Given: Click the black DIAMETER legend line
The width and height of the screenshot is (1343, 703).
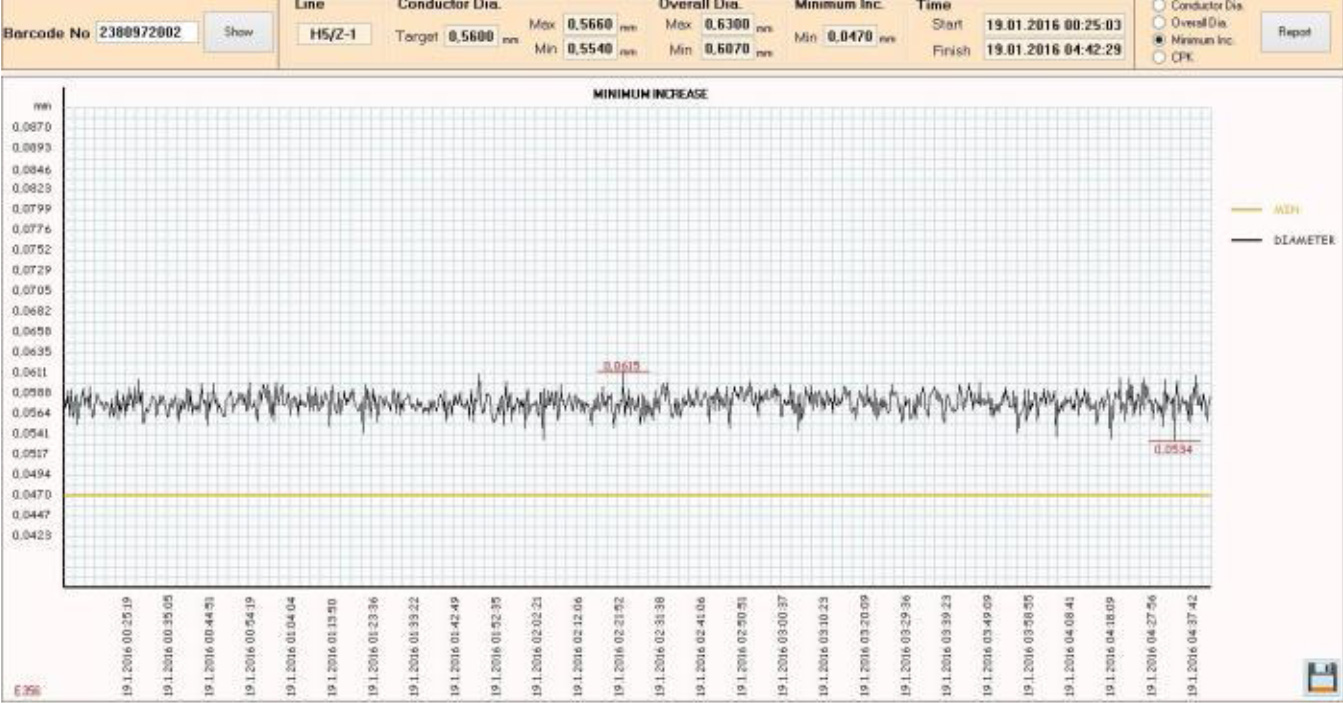Looking at the screenshot, I should click(1248, 241).
